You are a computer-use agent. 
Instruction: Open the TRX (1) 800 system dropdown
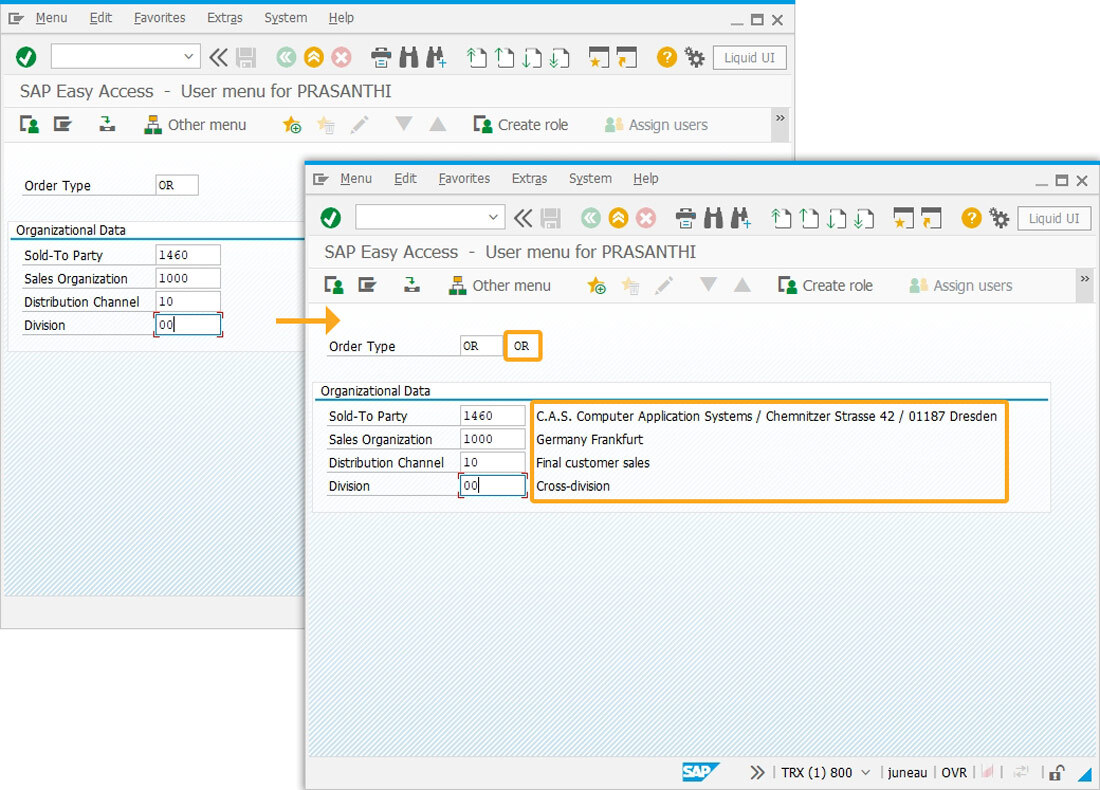[x=826, y=772]
